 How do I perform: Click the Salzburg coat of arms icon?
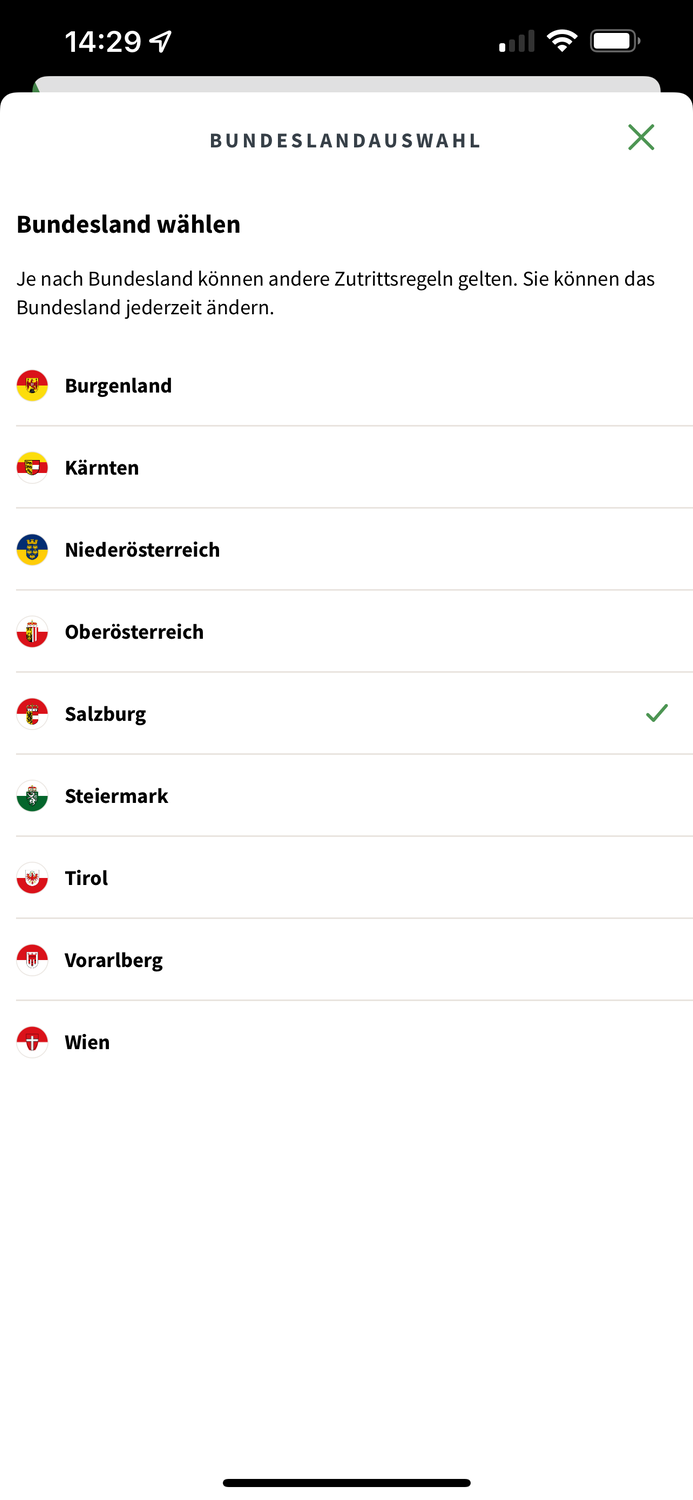click(x=31, y=713)
